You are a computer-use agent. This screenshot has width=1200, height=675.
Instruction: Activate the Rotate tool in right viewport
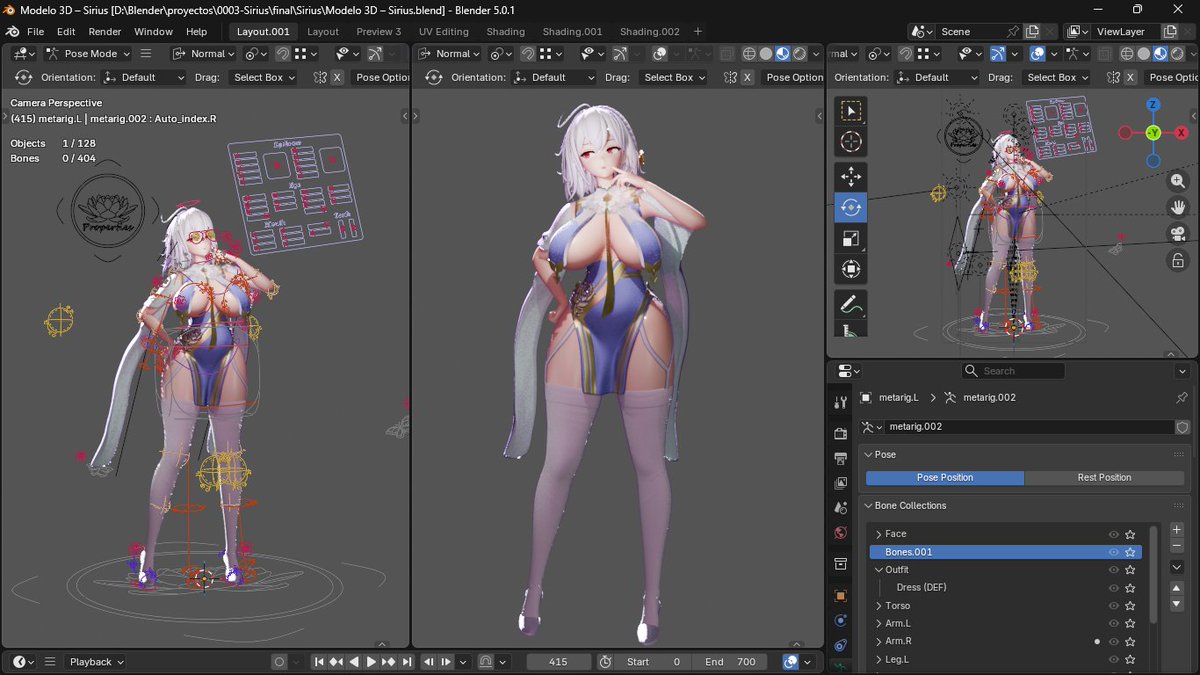[x=851, y=207]
